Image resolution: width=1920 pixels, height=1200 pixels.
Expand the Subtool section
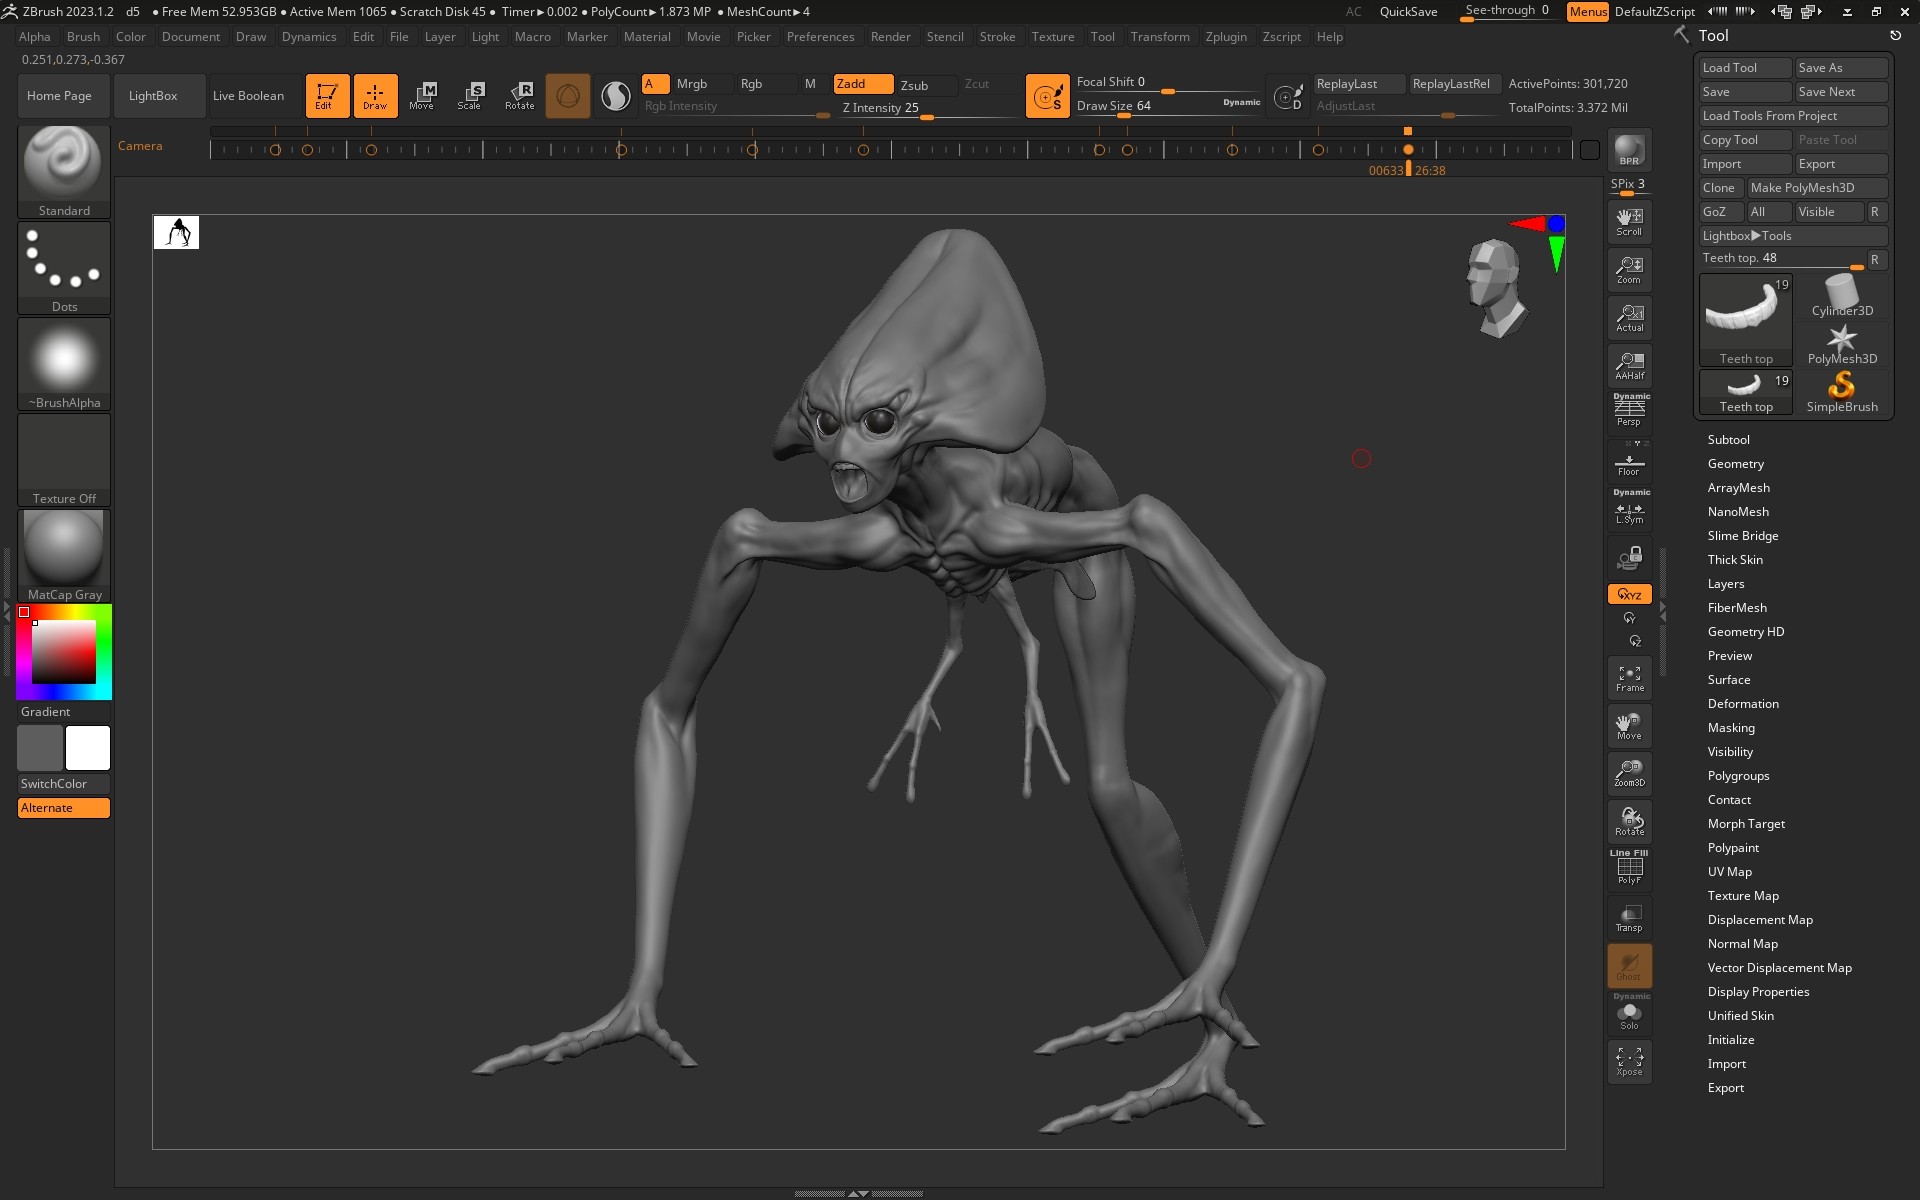click(1728, 440)
